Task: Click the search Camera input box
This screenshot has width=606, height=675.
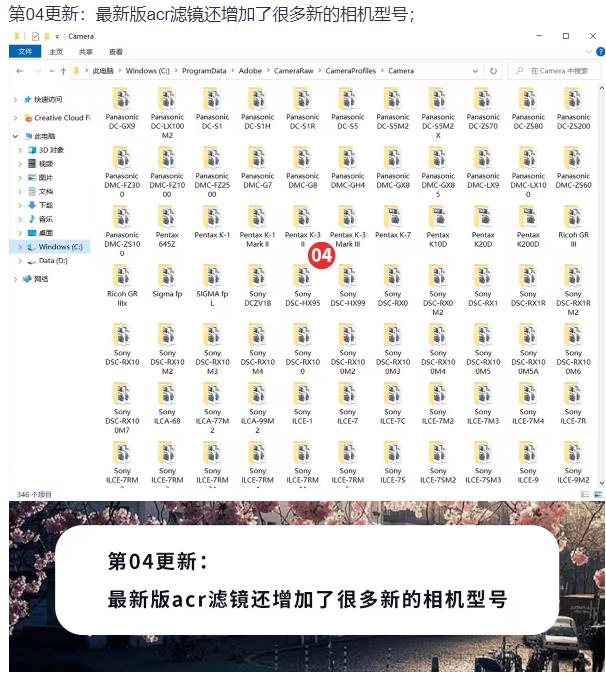Action: 554,71
